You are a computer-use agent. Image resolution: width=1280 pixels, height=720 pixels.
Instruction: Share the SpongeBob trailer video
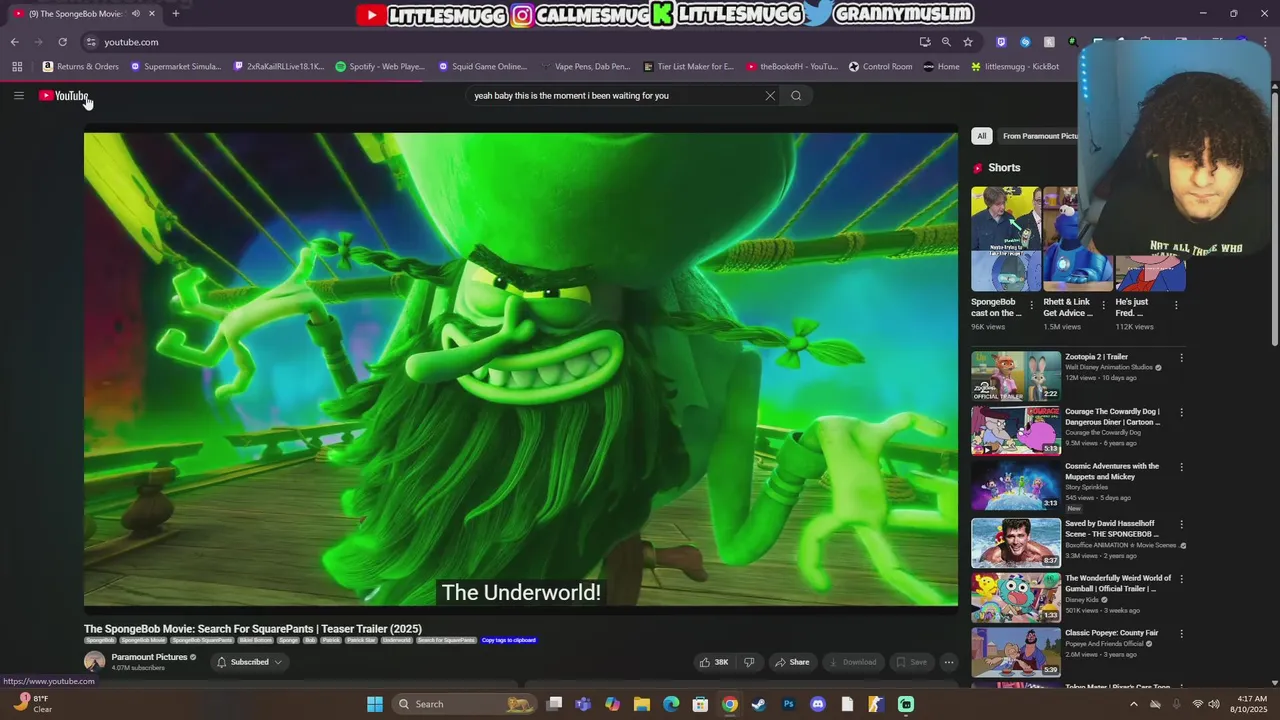click(x=792, y=662)
